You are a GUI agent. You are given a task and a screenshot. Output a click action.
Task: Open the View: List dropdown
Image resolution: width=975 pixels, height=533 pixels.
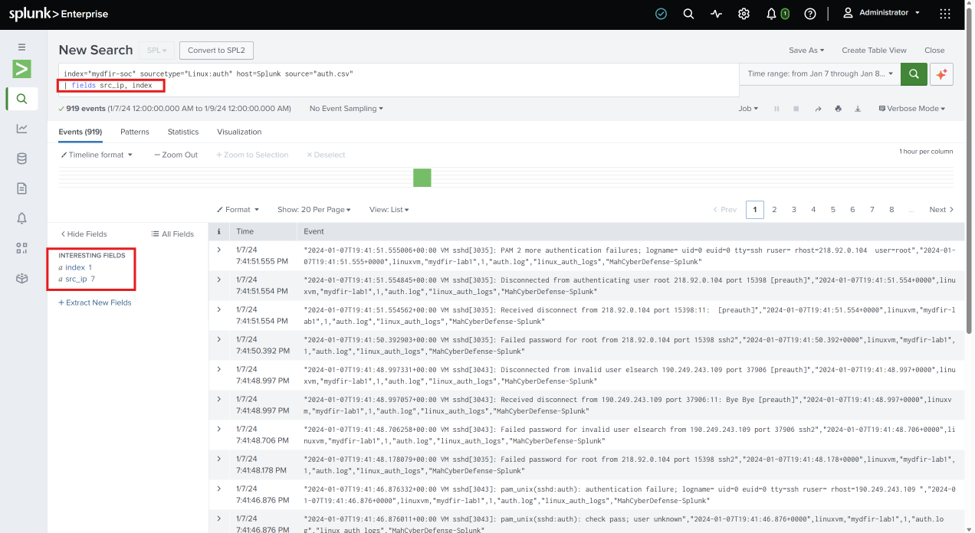[389, 210]
